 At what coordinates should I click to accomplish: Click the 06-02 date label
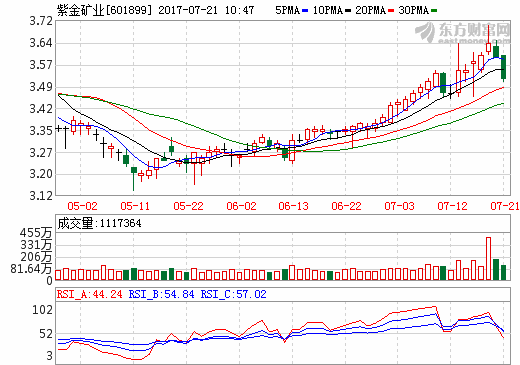pyautogui.click(x=241, y=206)
